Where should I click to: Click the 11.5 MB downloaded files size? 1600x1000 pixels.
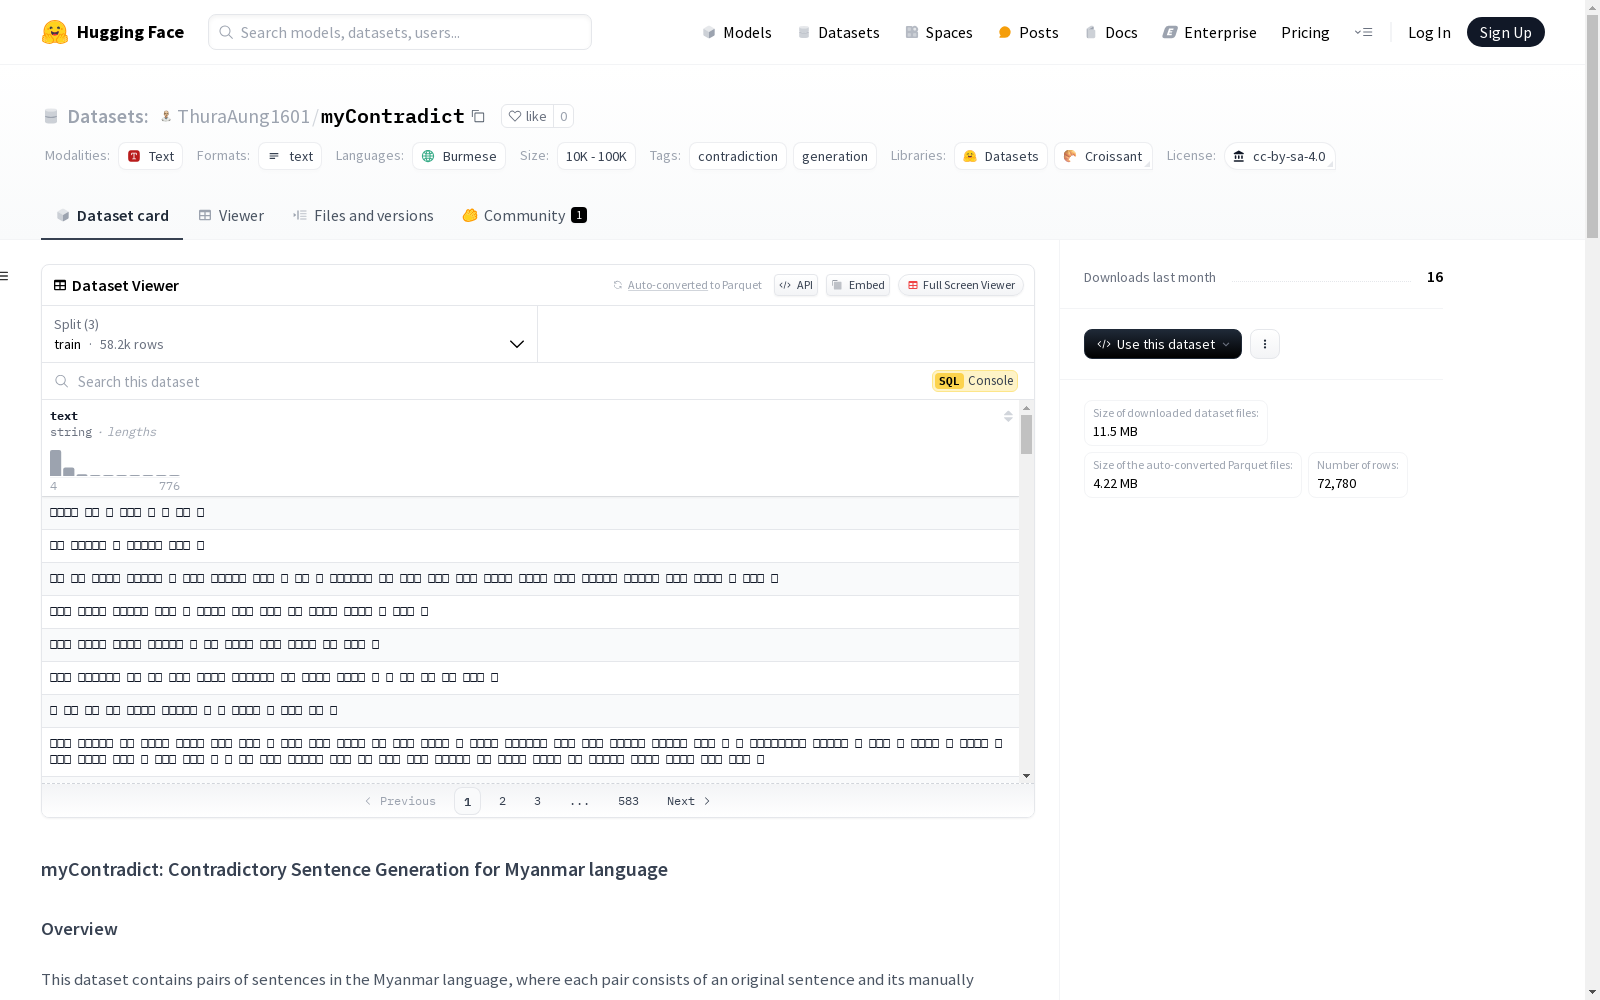click(x=1115, y=432)
